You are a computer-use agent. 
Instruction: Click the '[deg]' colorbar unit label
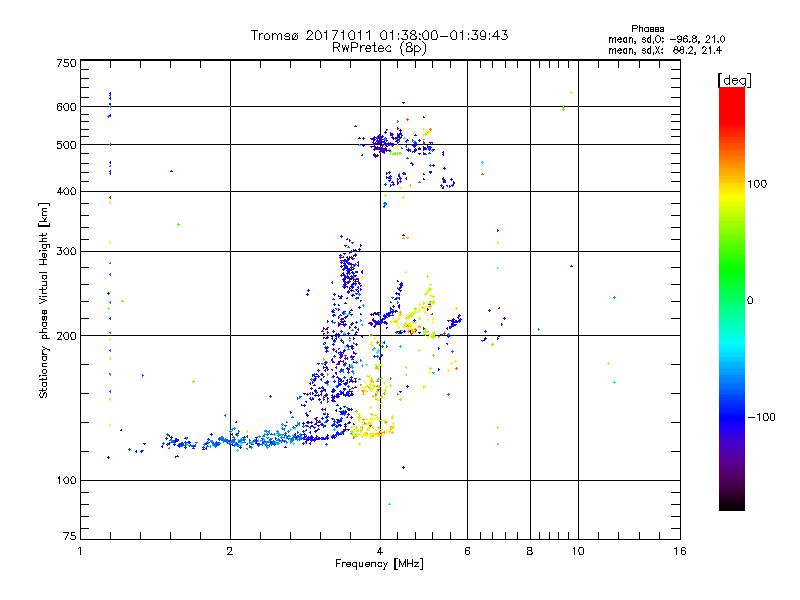point(734,80)
